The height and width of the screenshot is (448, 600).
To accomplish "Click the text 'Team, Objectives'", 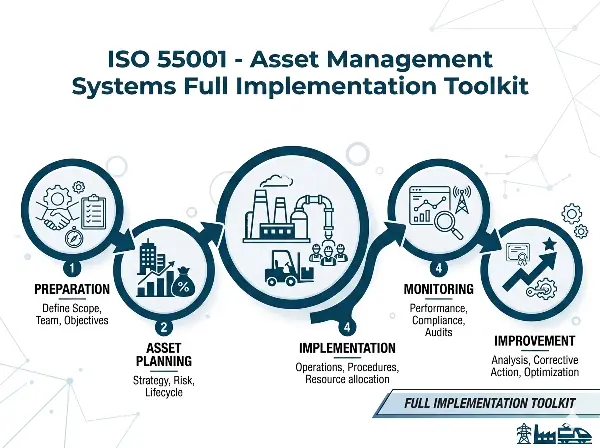I will tap(72, 320).
